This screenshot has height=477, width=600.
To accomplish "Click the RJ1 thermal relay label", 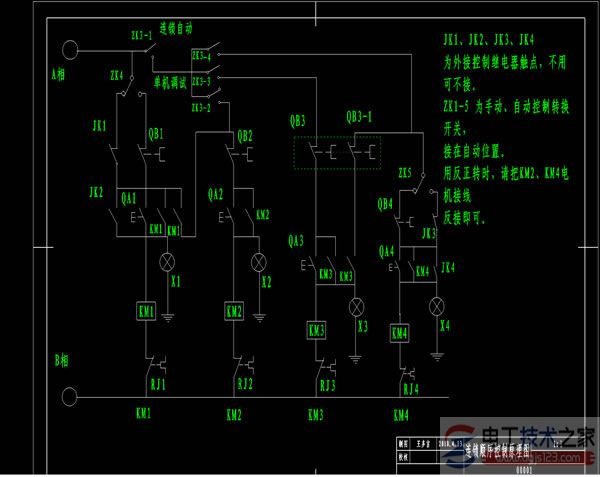I will [x=158, y=384].
